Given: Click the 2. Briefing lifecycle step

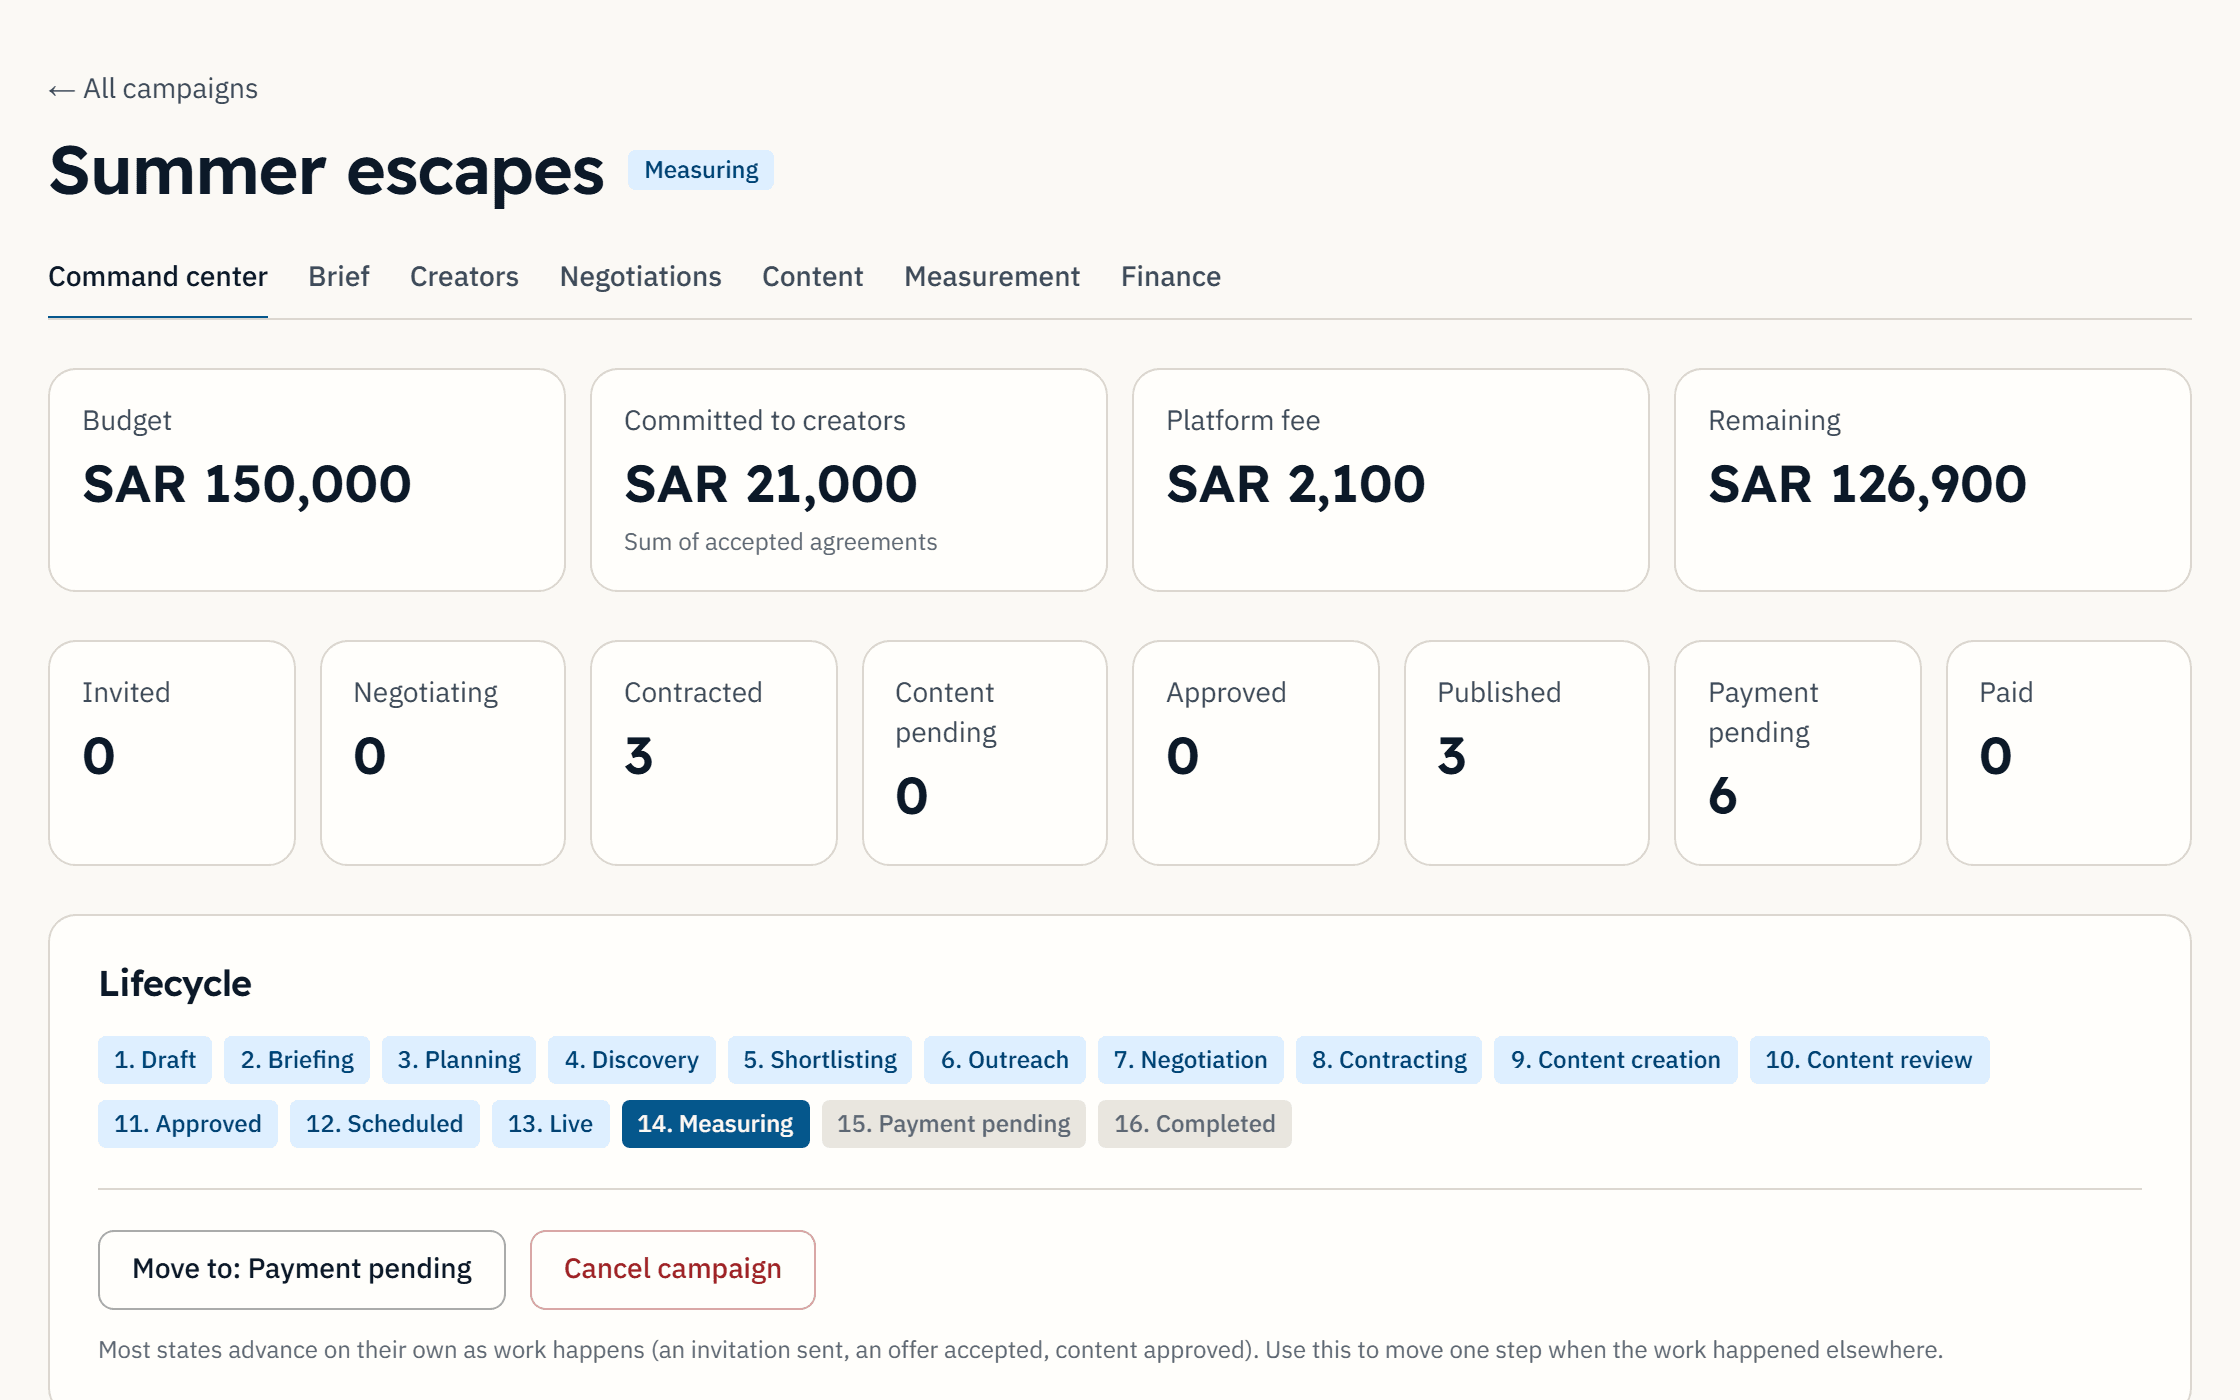Looking at the screenshot, I should (297, 1060).
